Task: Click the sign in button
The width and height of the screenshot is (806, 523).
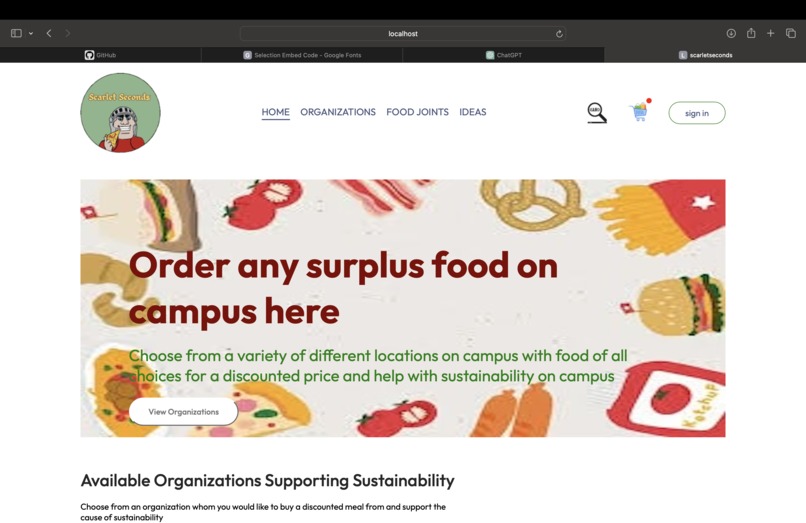Action: click(x=697, y=113)
